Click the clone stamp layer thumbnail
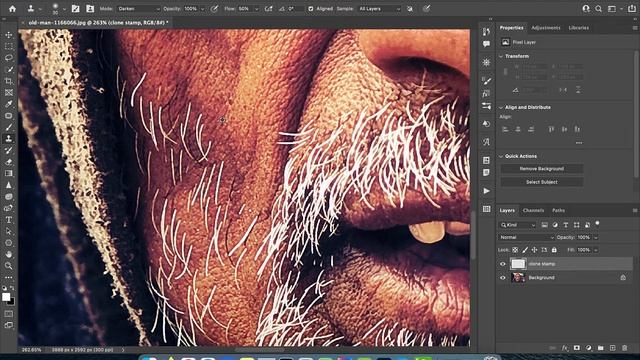 518,264
